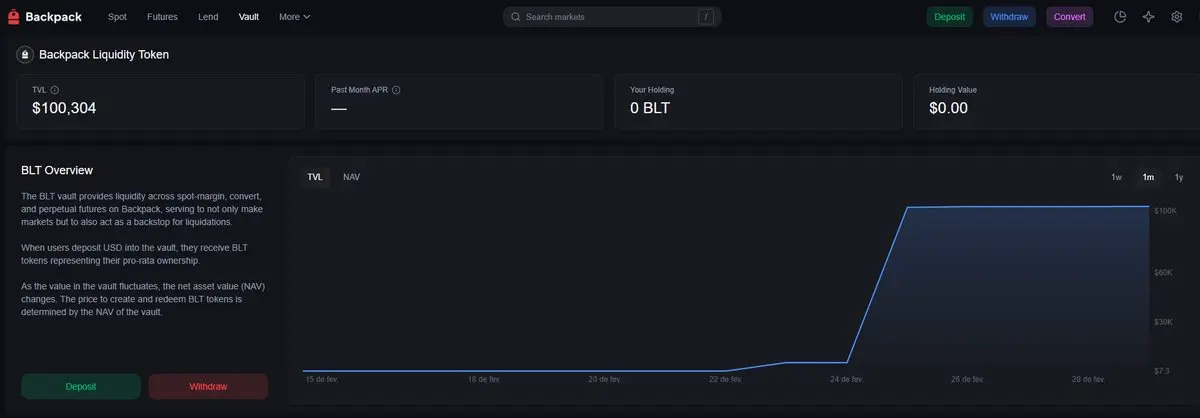1200x418 pixels.
Task: Click the search magnifier icon
Action: 515,17
